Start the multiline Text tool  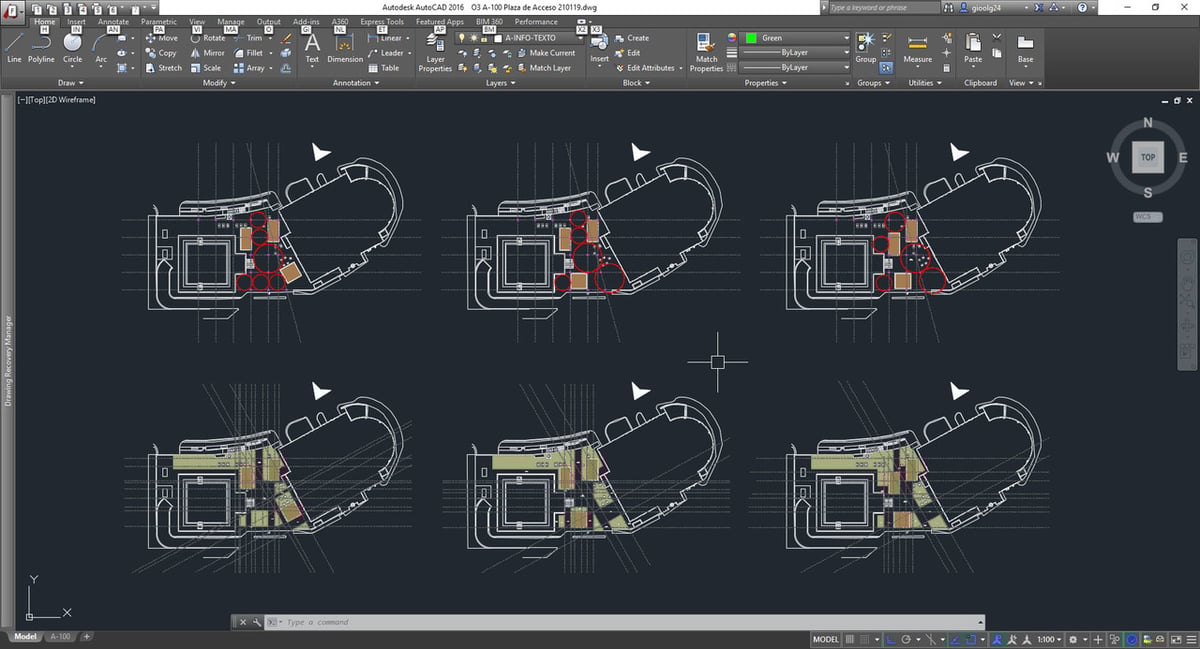(311, 46)
